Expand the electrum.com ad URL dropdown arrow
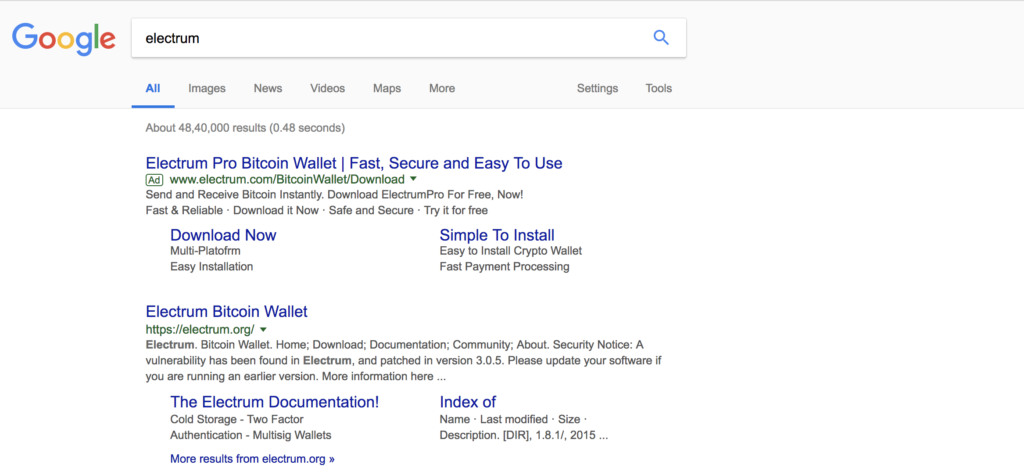Viewport: 1024px width, 475px height. [x=414, y=179]
